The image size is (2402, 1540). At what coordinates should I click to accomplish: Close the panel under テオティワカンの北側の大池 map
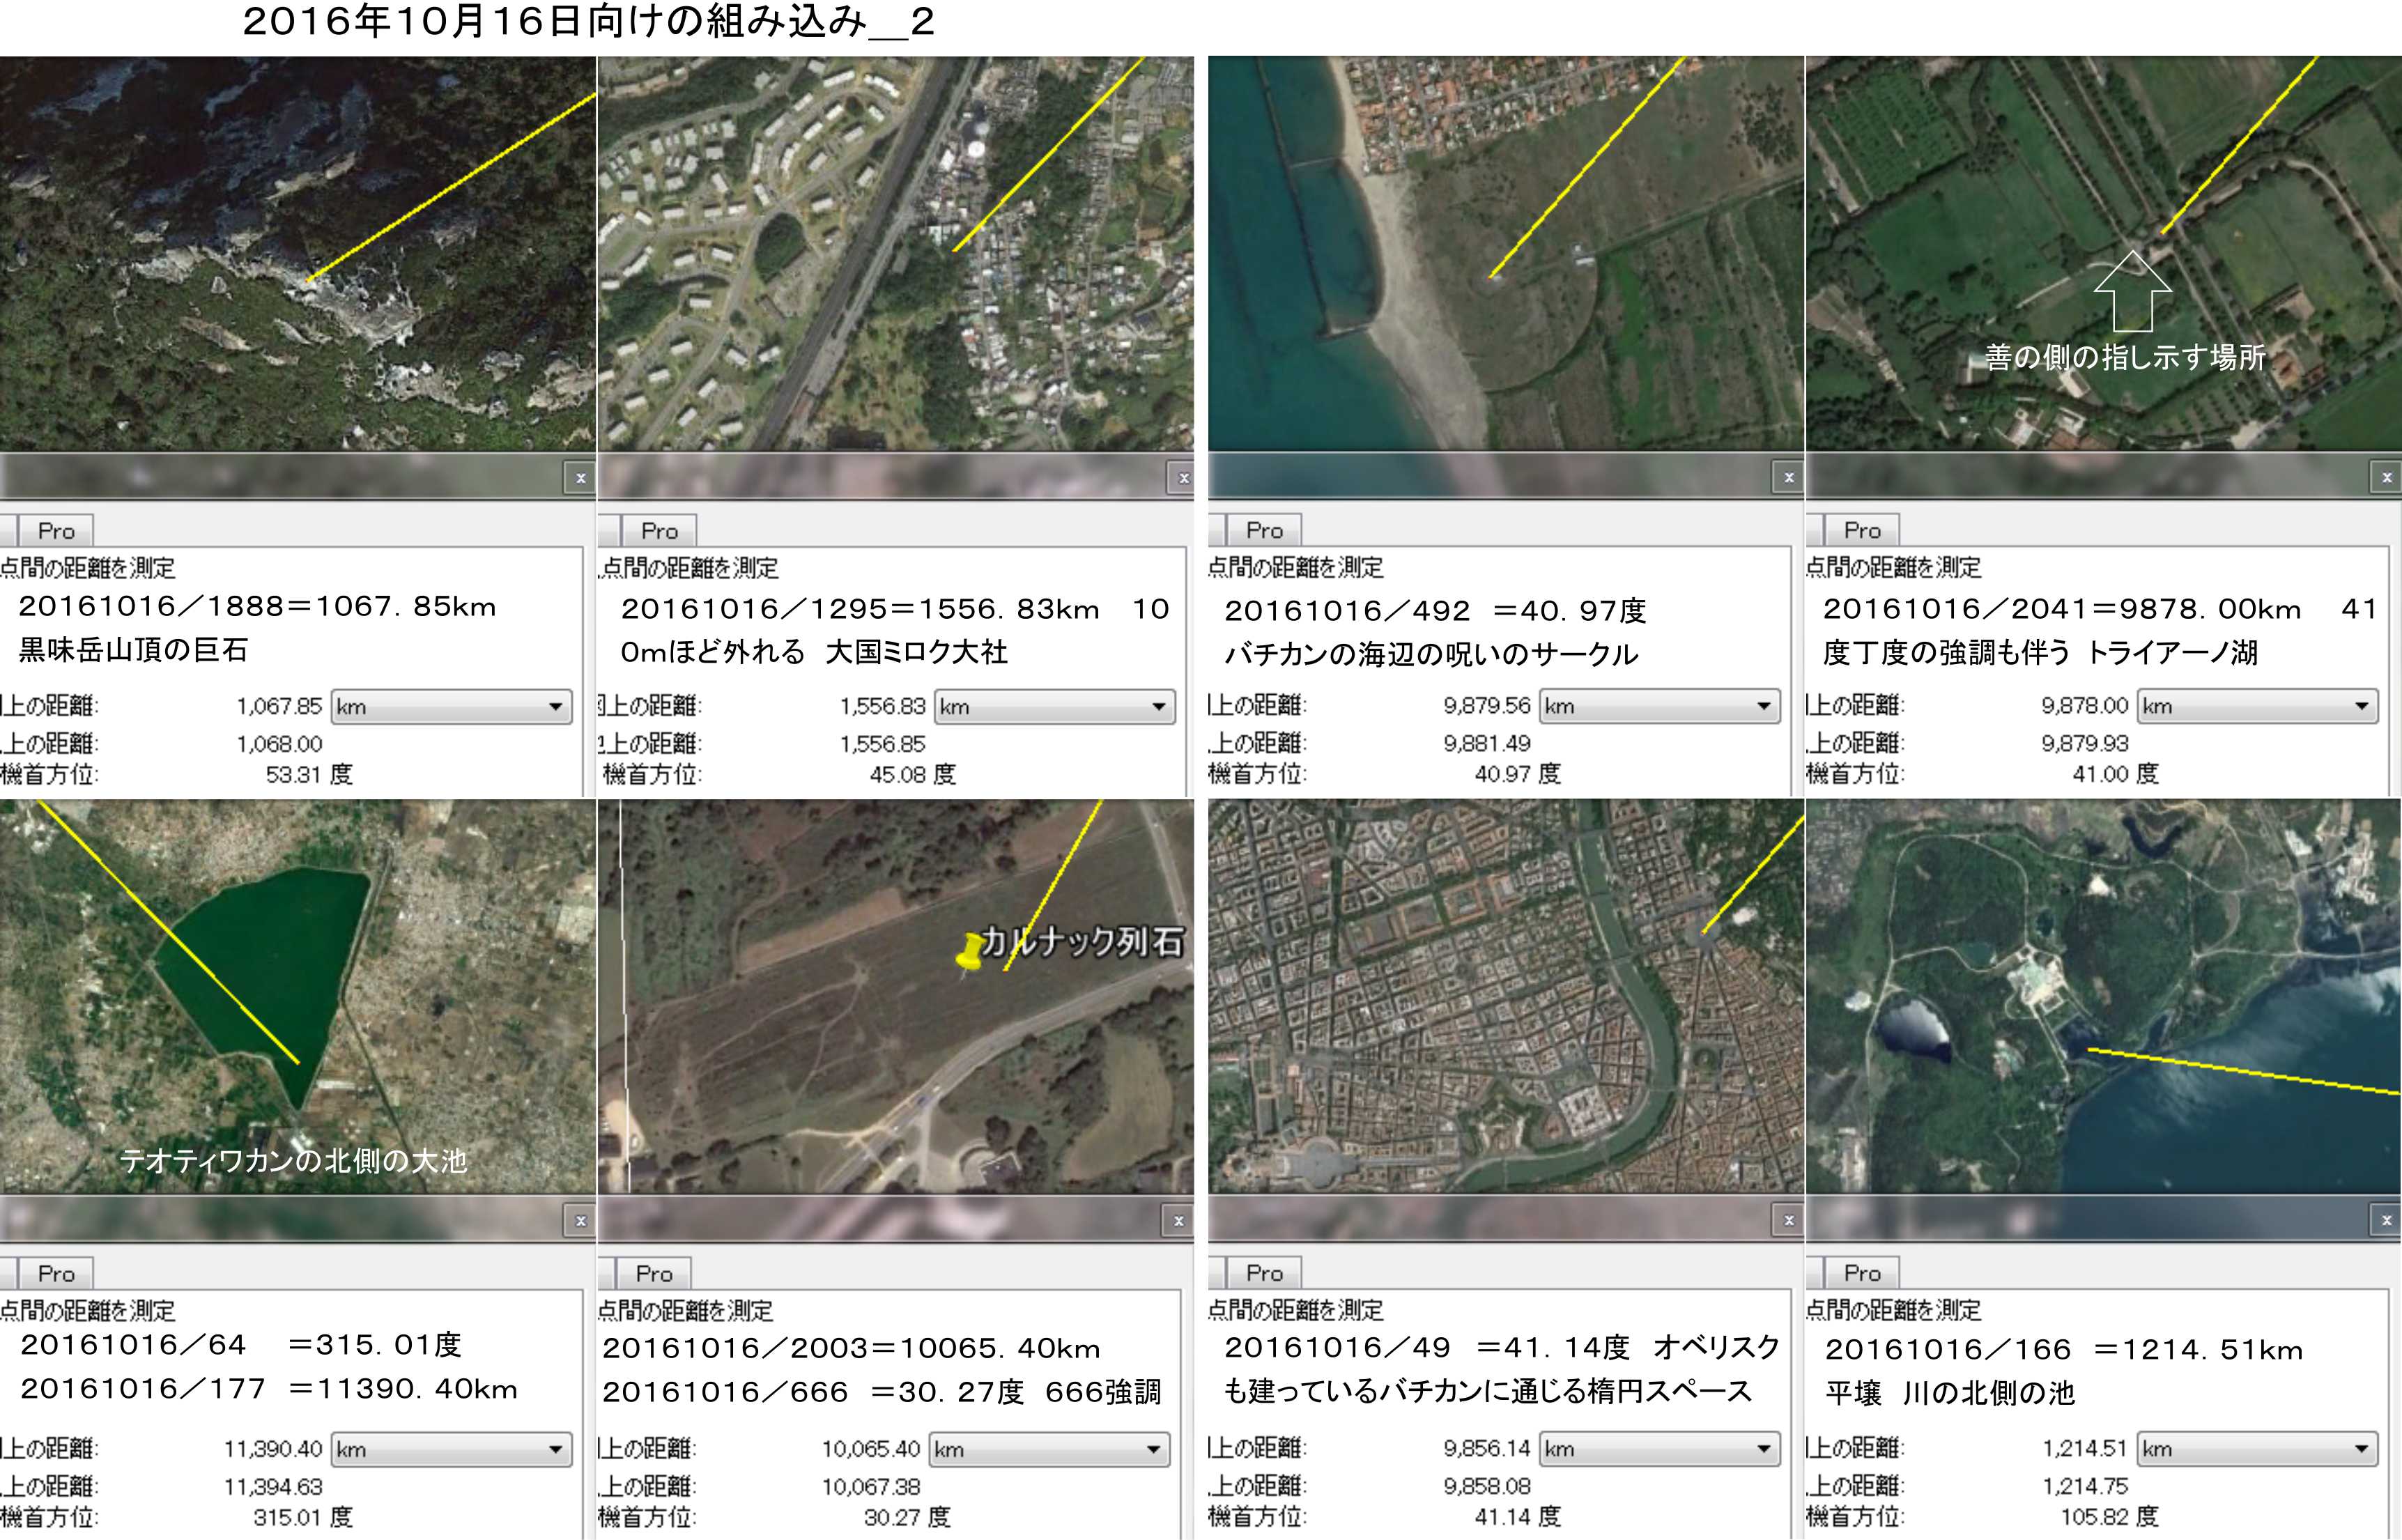(580, 1220)
